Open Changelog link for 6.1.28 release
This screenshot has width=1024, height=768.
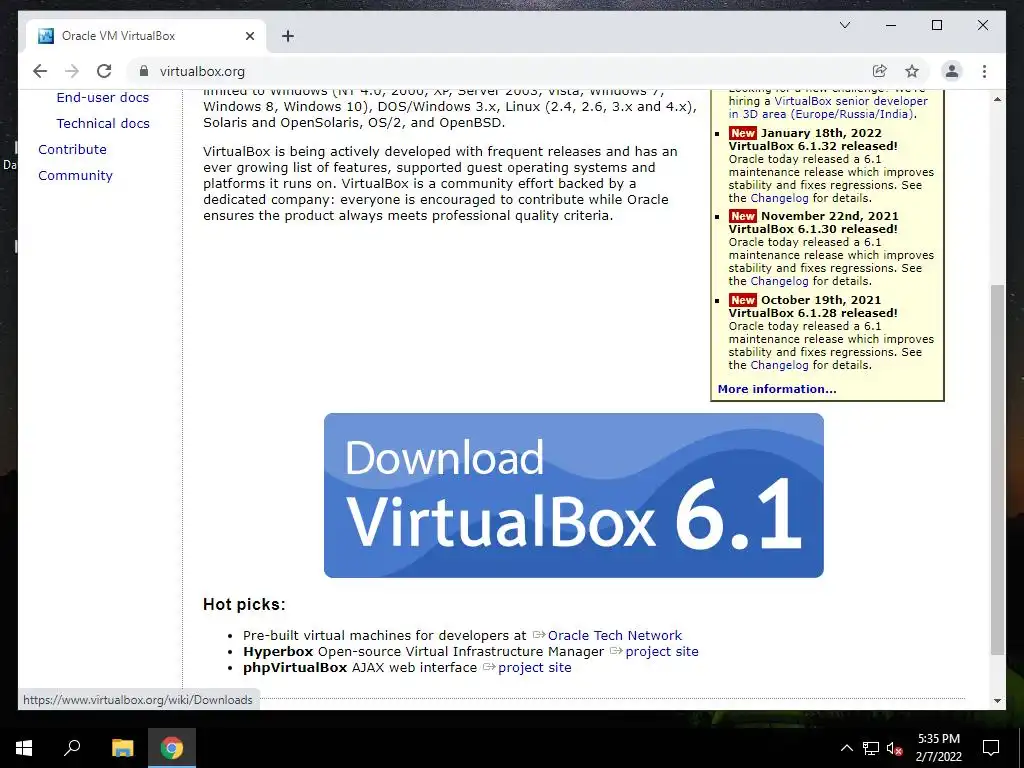[x=779, y=365]
